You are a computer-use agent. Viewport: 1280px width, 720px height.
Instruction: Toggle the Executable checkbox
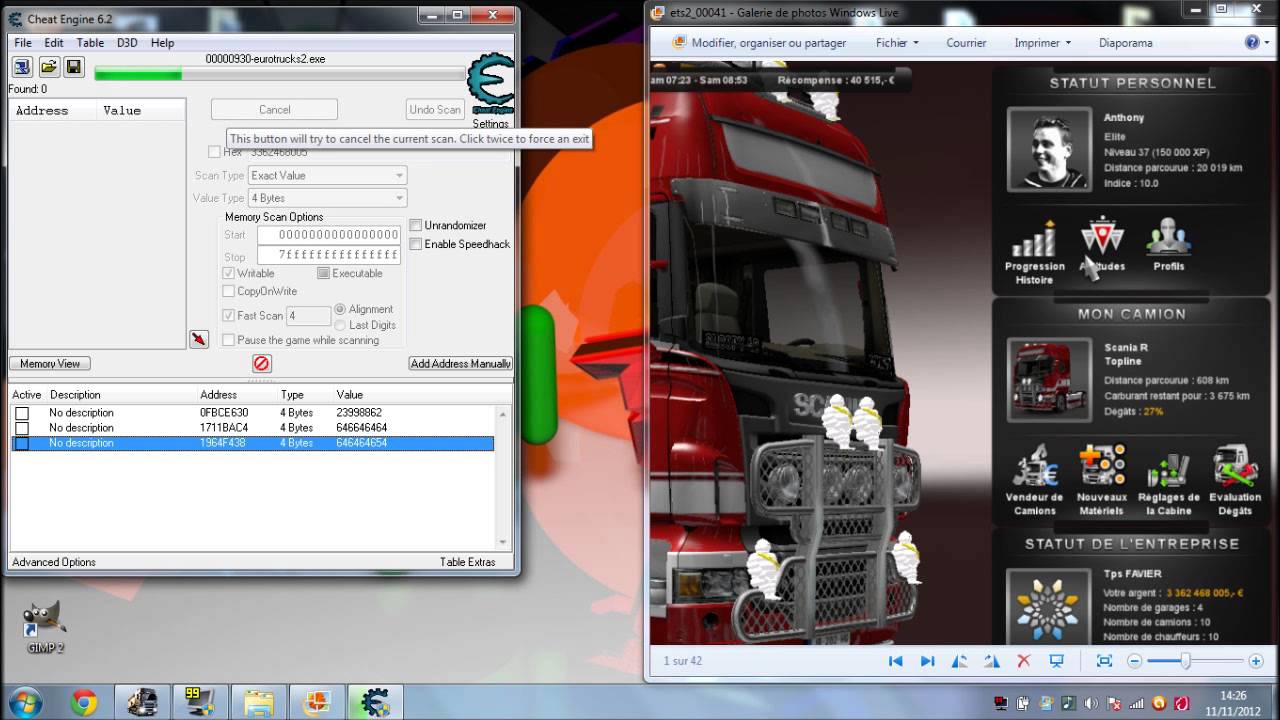(x=323, y=273)
